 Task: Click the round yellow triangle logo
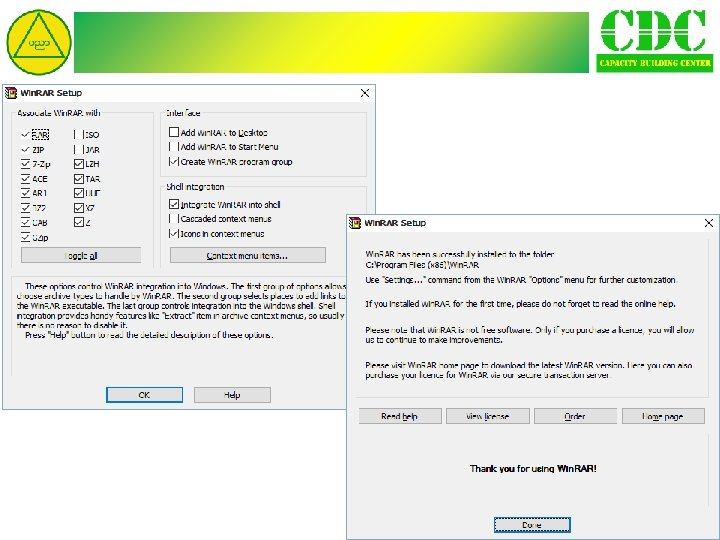pyautogui.click(x=39, y=42)
